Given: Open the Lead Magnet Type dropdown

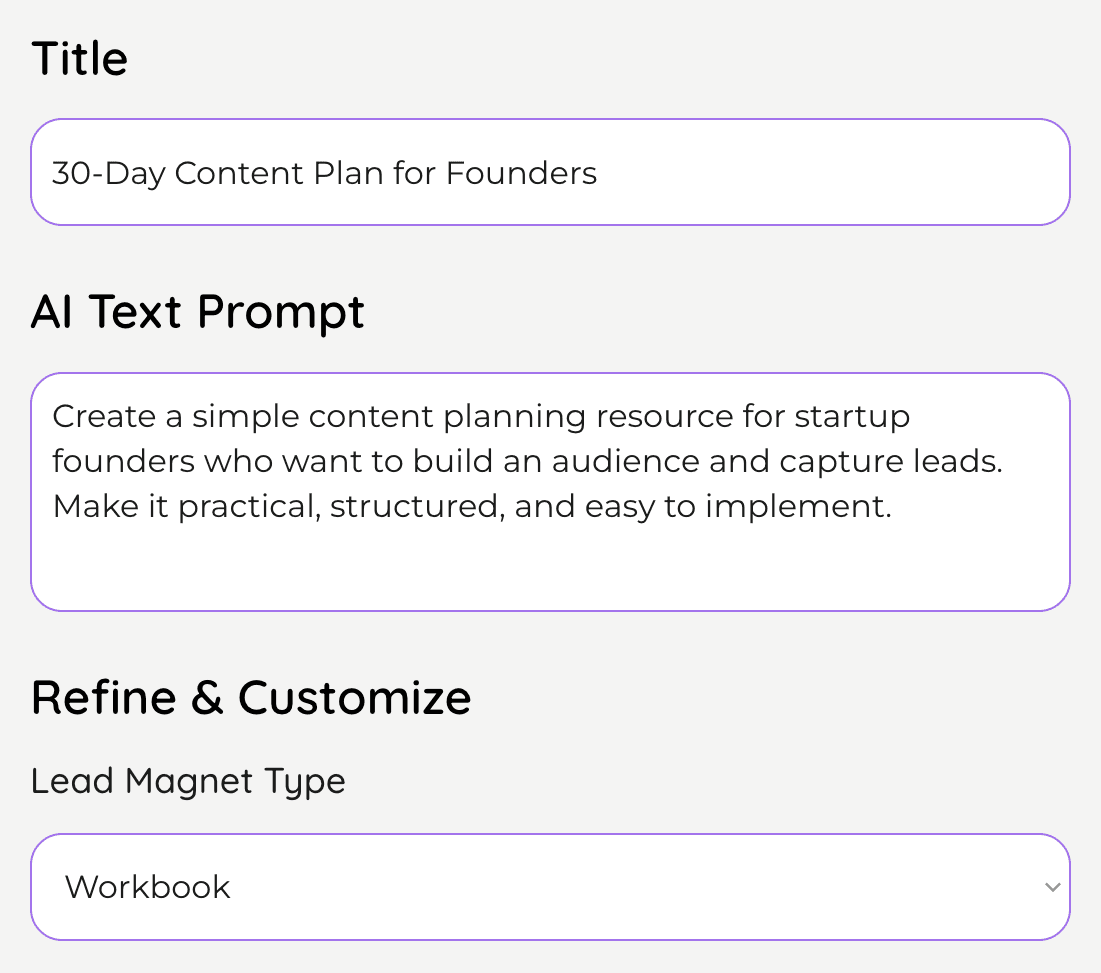Looking at the screenshot, I should tap(550, 887).
